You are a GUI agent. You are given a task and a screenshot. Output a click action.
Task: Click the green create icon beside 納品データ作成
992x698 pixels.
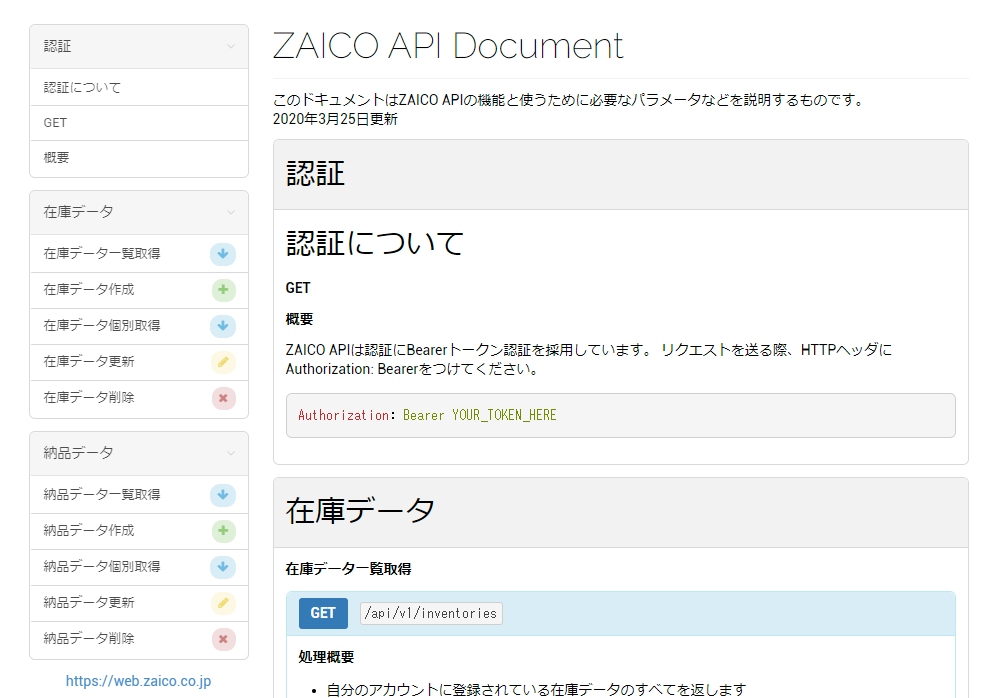[222, 530]
